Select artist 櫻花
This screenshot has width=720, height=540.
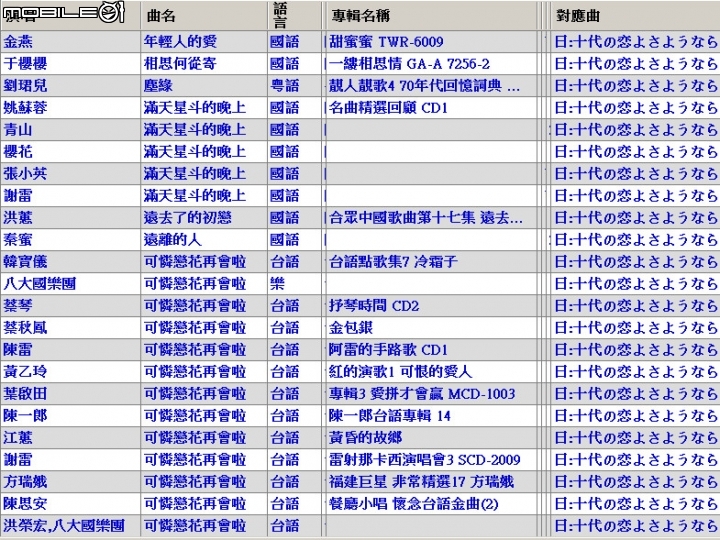click(x=18, y=152)
